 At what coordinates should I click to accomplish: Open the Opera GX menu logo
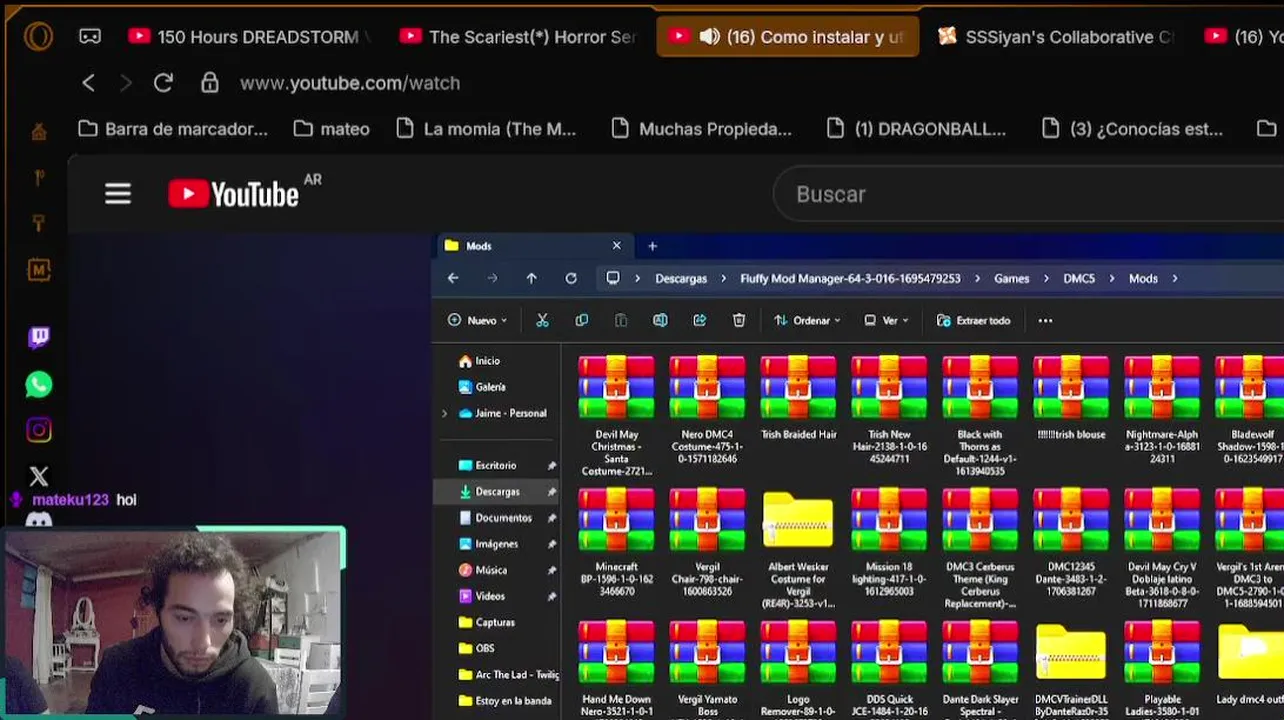[38, 37]
